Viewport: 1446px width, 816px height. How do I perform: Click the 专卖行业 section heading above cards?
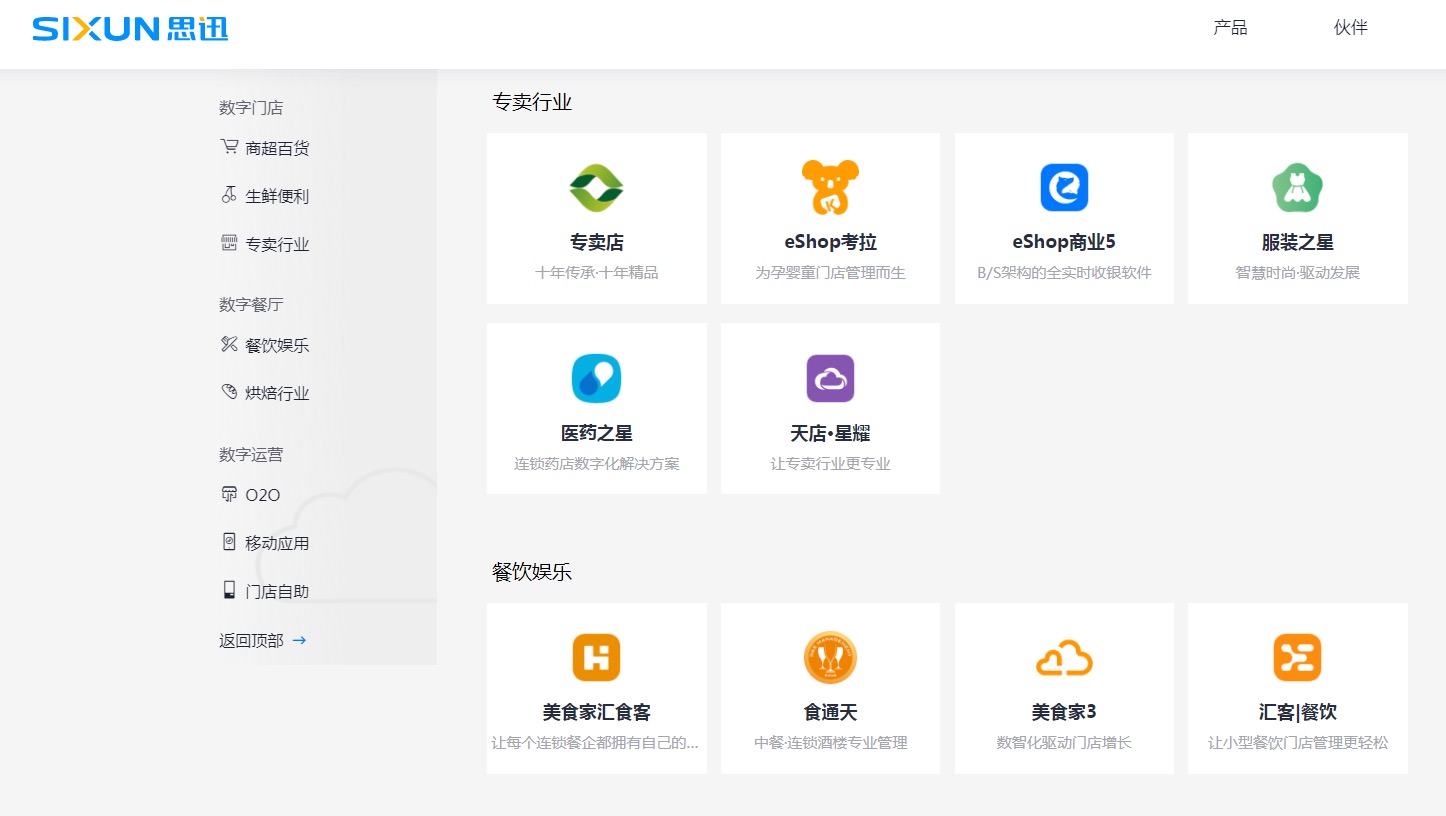click(x=532, y=101)
